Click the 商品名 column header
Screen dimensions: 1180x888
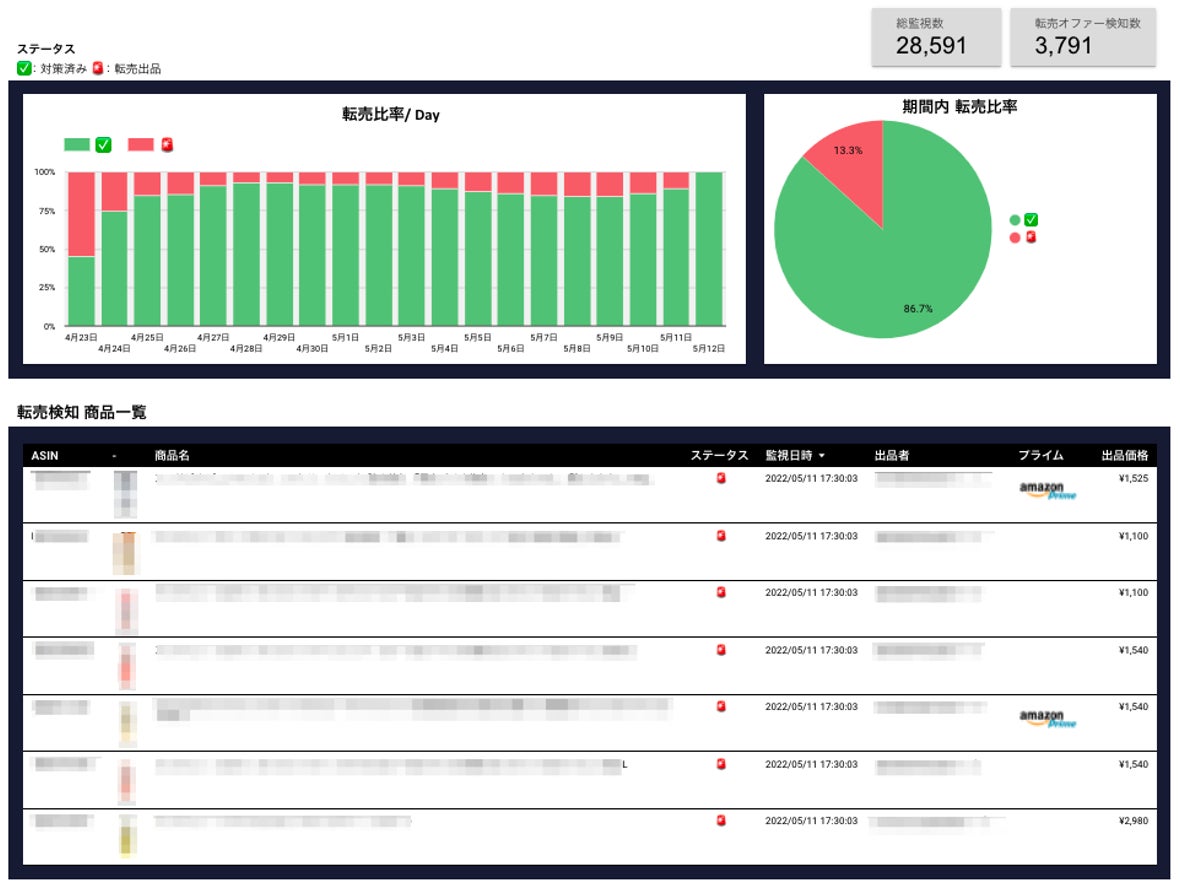click(172, 455)
